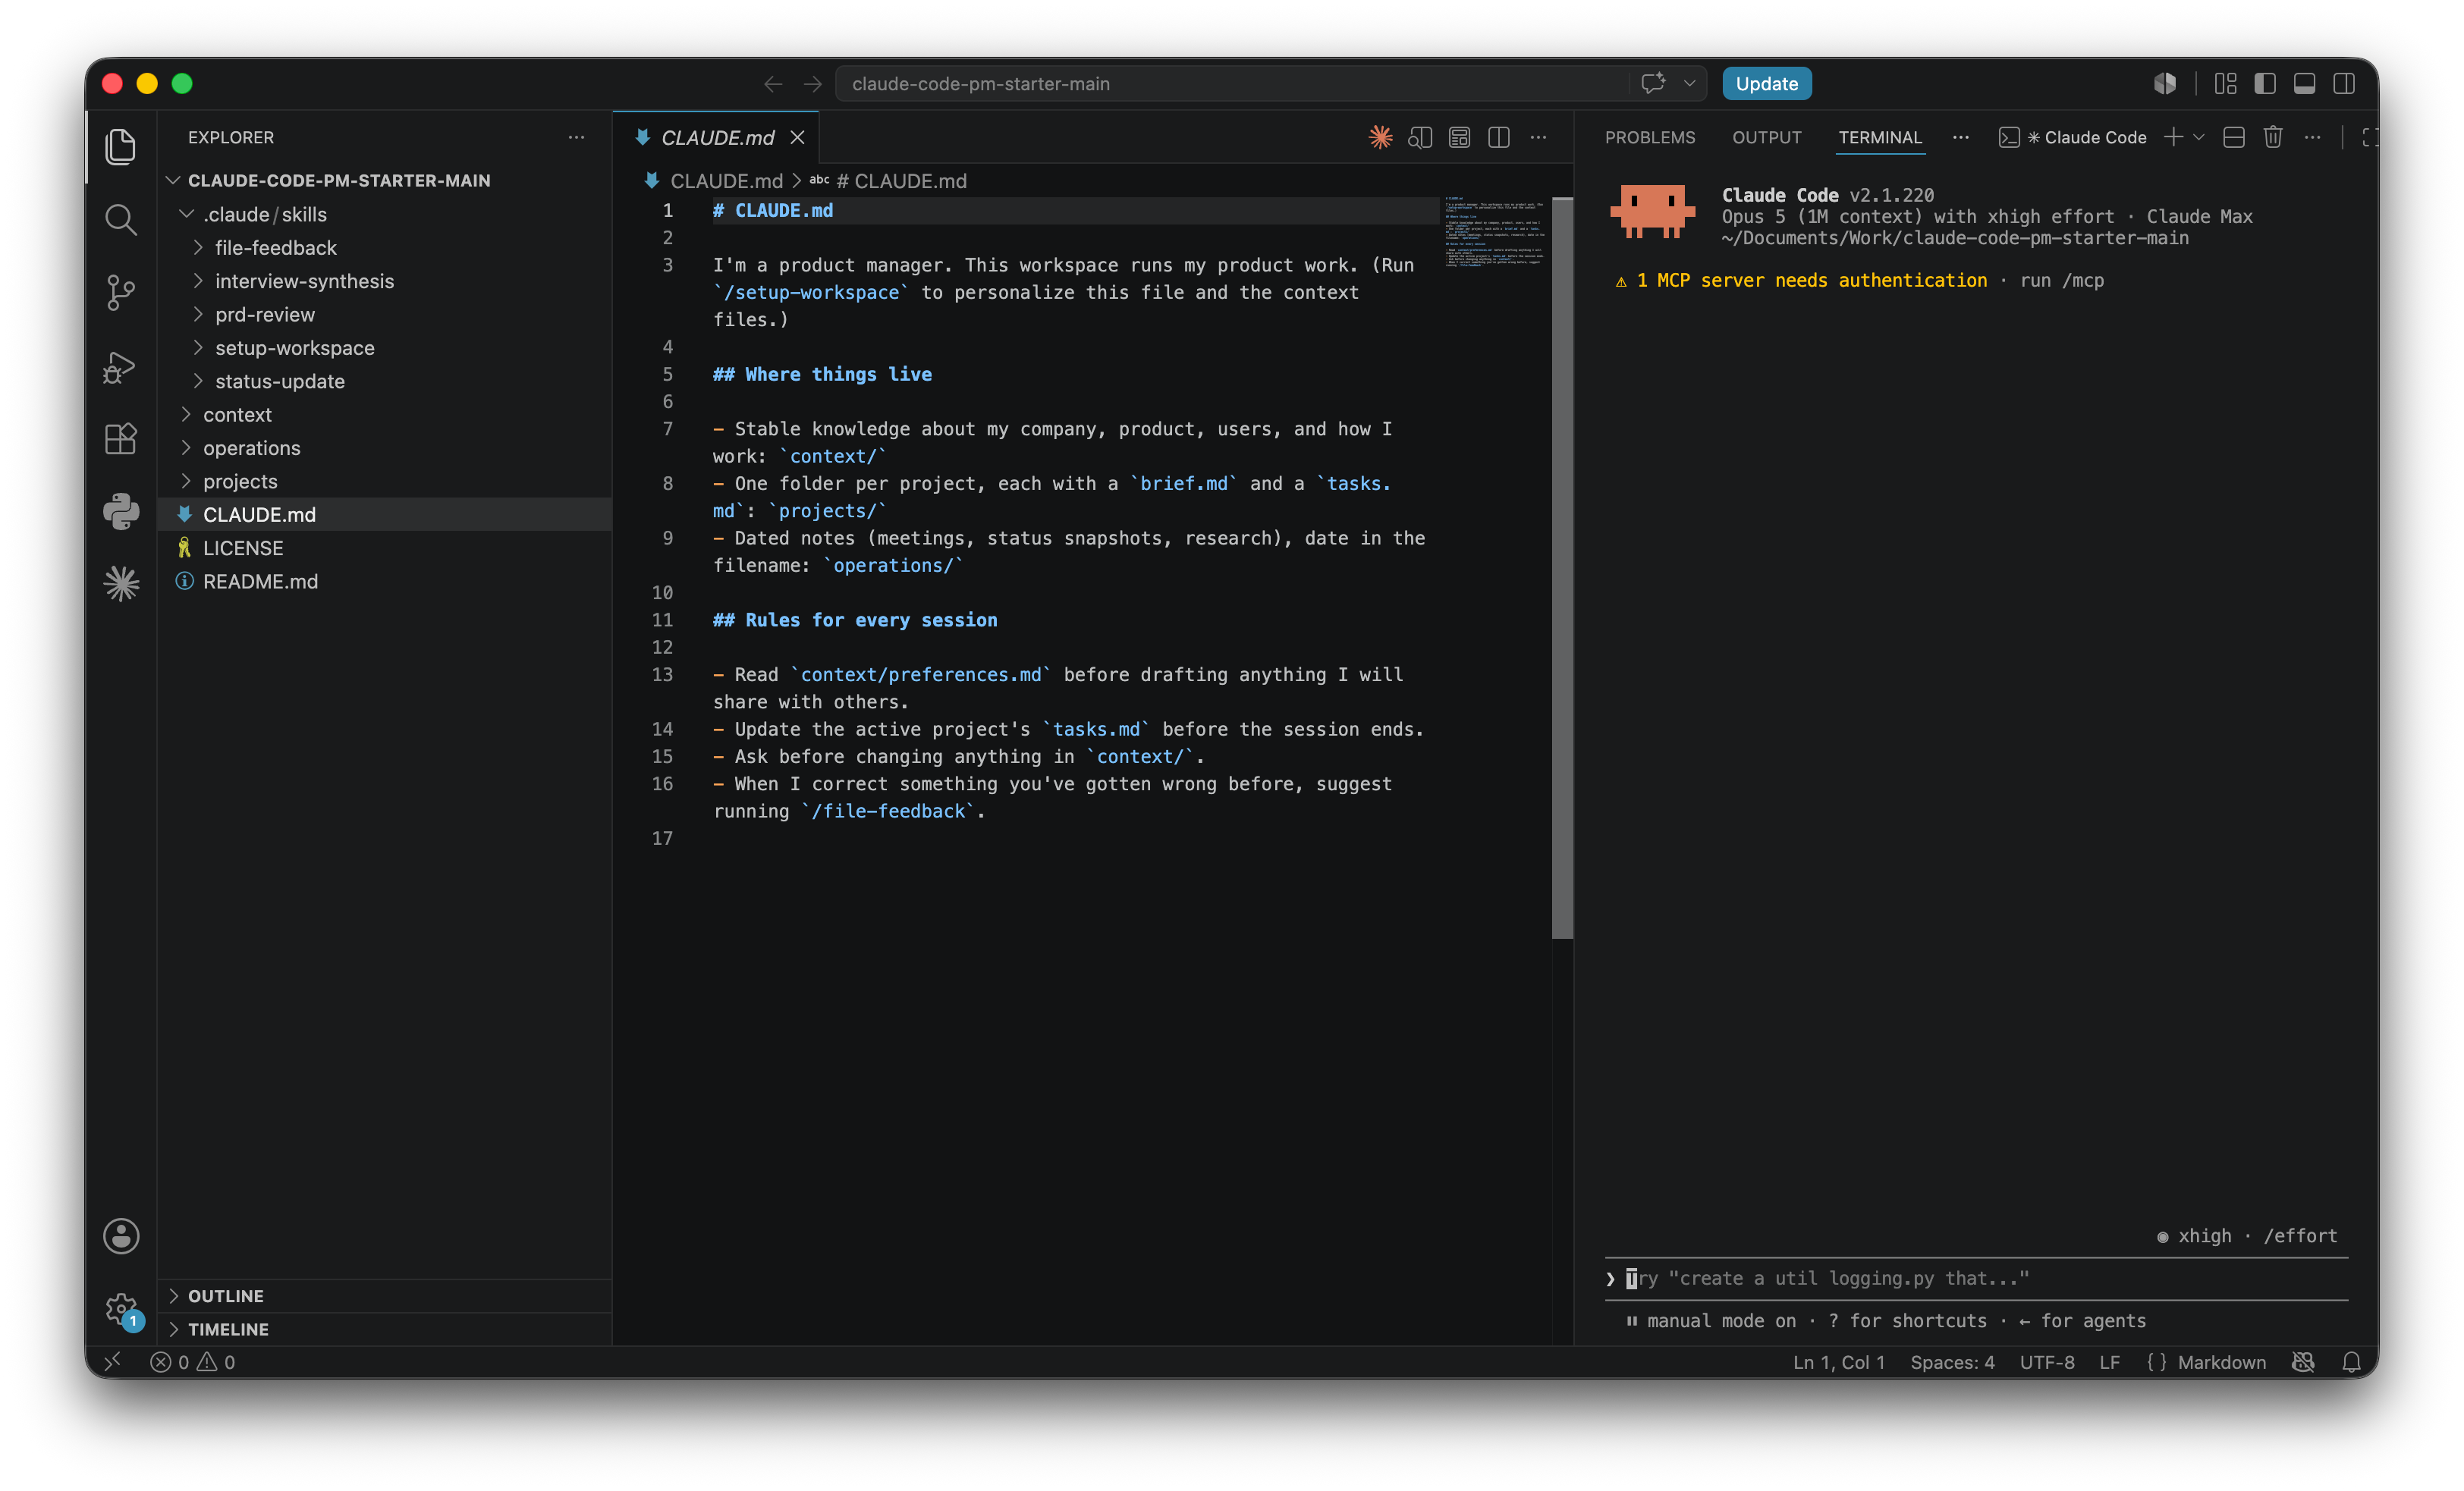Open the chat icon in title bar
Screen dimensions: 2464x1491
1653,83
